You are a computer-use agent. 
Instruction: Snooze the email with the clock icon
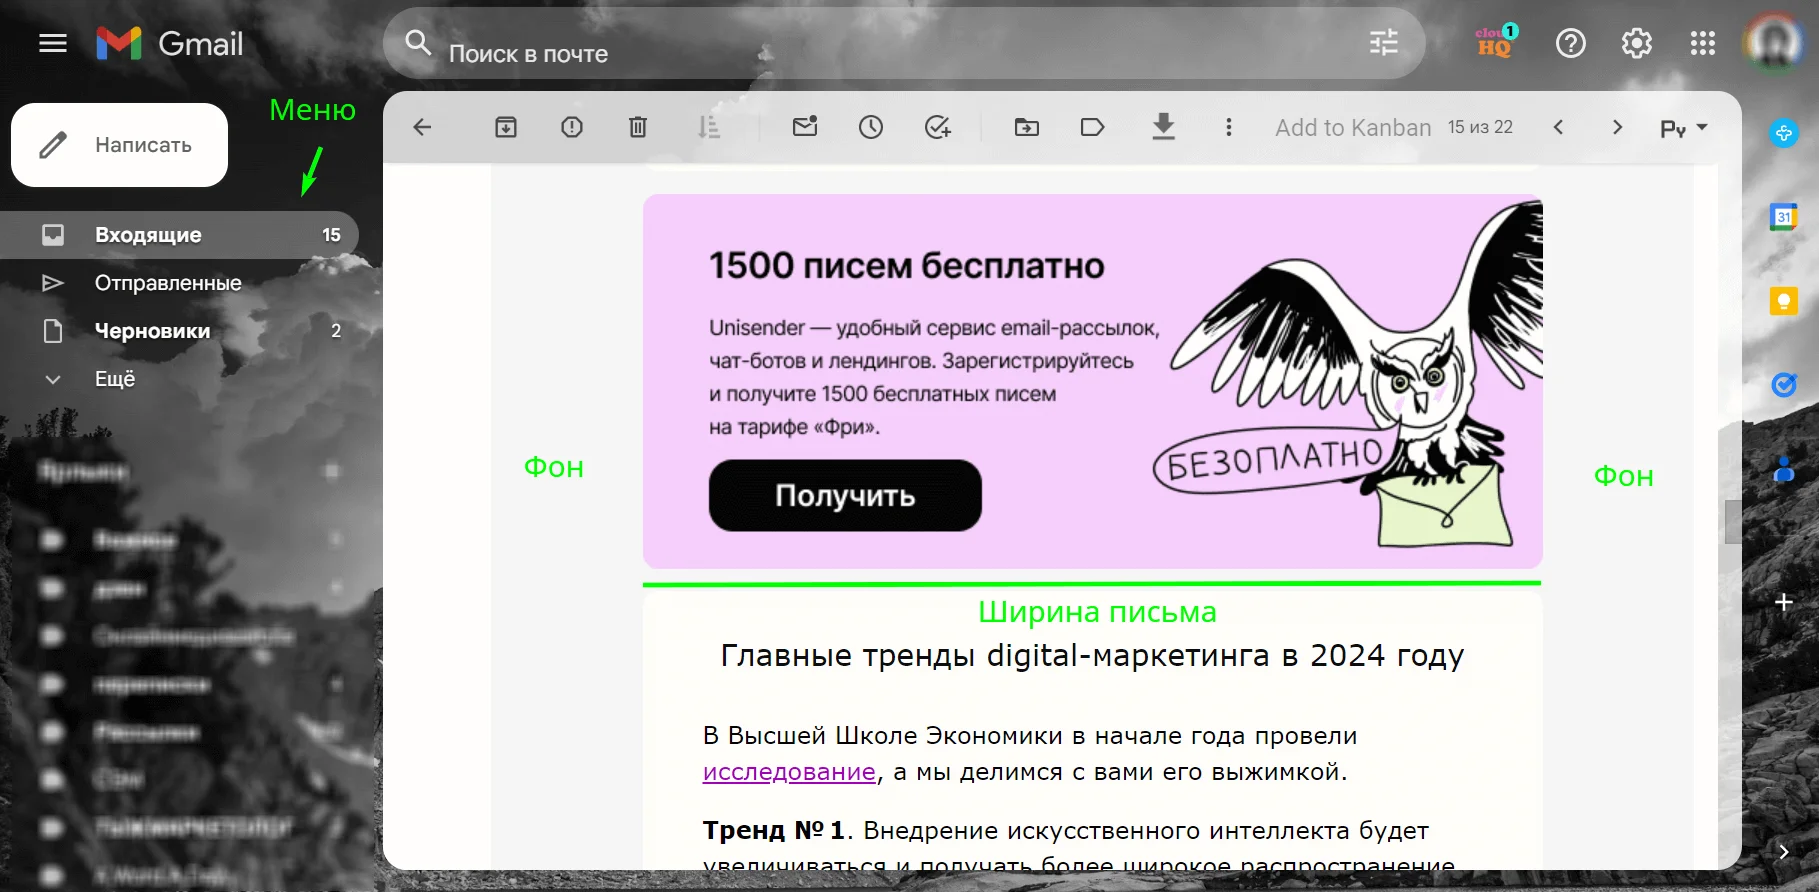[871, 127]
